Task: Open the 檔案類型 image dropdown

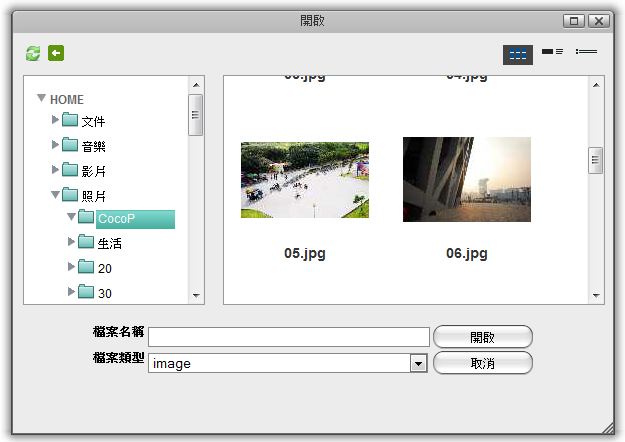Action: pyautogui.click(x=419, y=364)
